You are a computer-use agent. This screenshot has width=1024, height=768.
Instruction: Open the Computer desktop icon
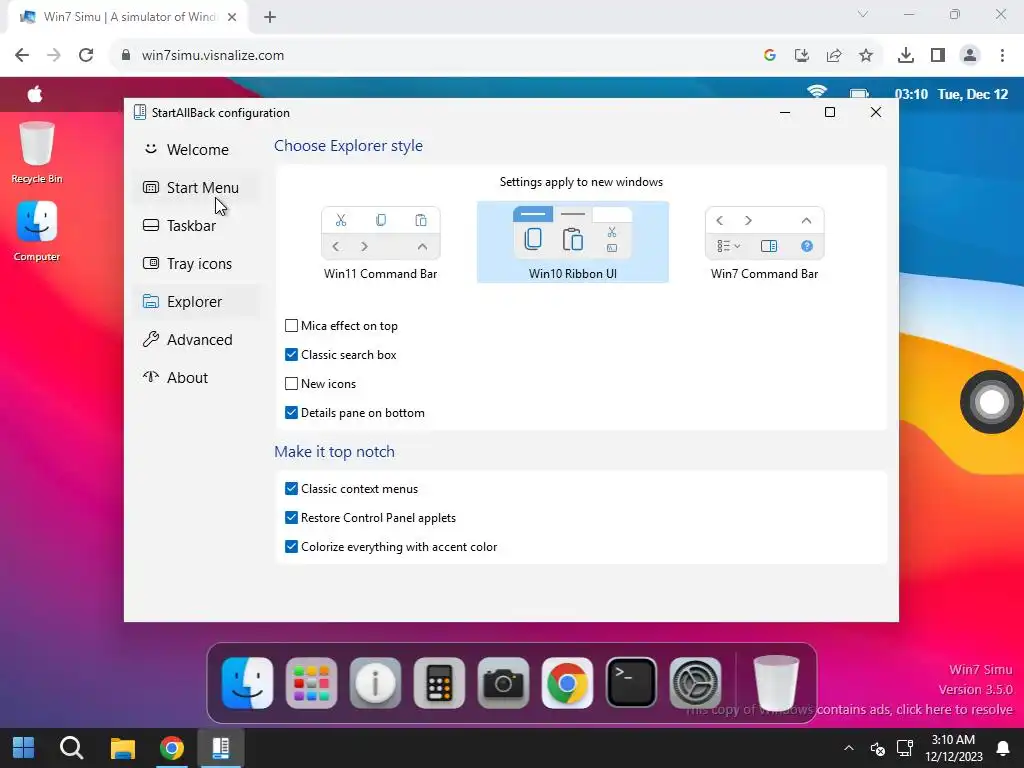point(37,231)
